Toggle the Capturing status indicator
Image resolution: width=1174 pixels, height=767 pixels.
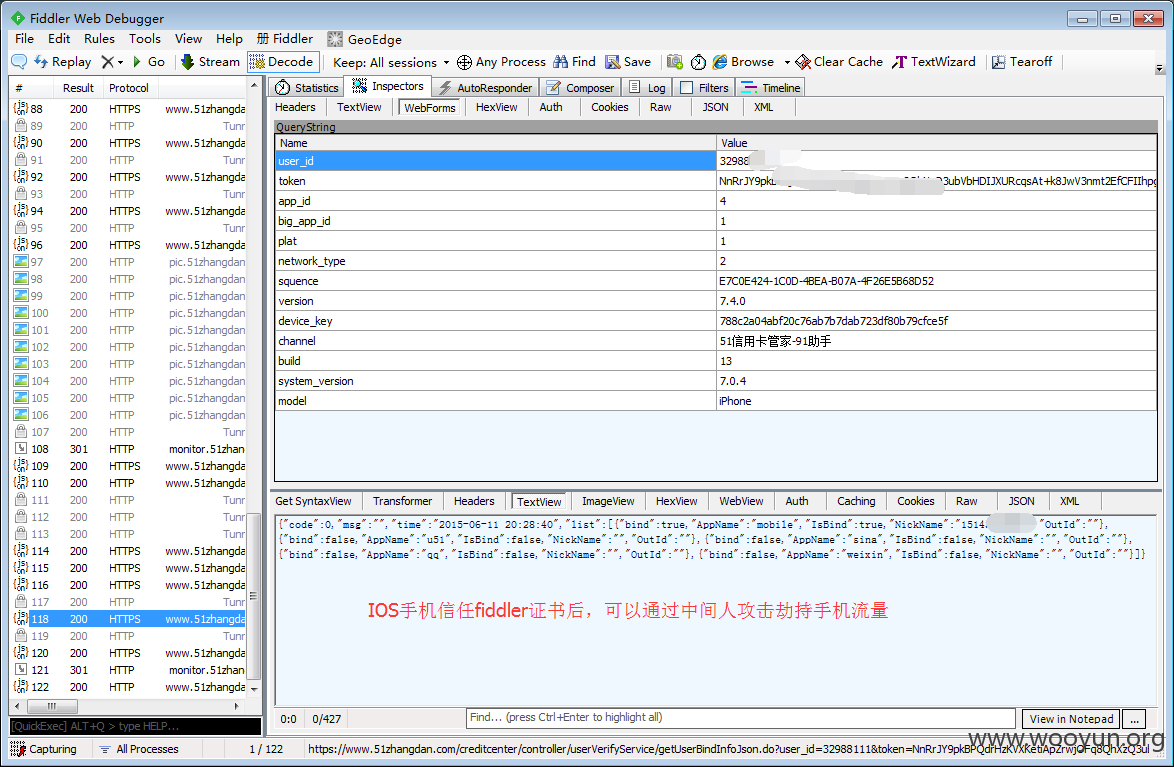coord(43,749)
